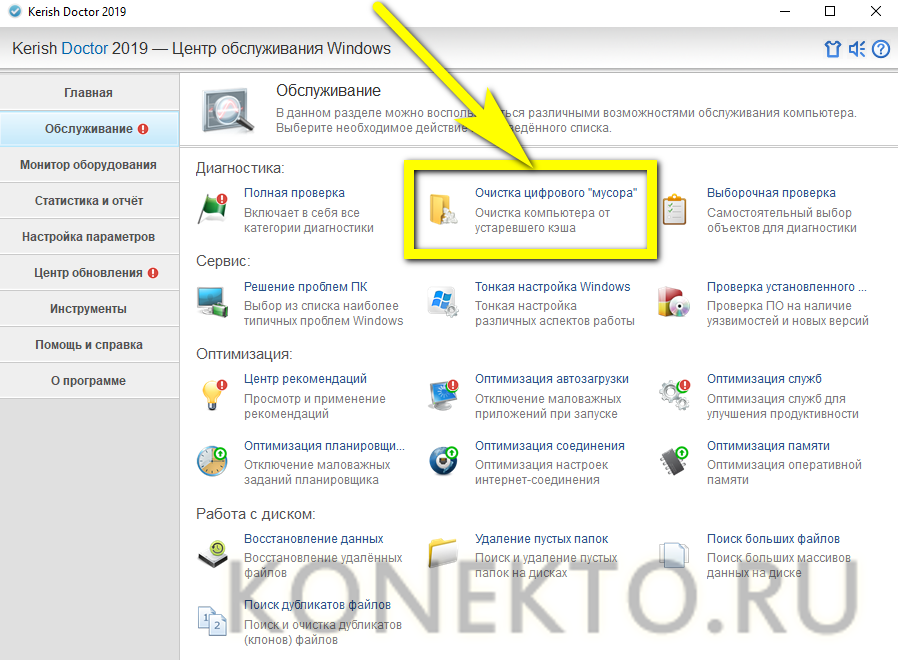Click the Оптимизация планировщика clock icon
Image resolution: width=898 pixels, height=660 pixels.
212,462
